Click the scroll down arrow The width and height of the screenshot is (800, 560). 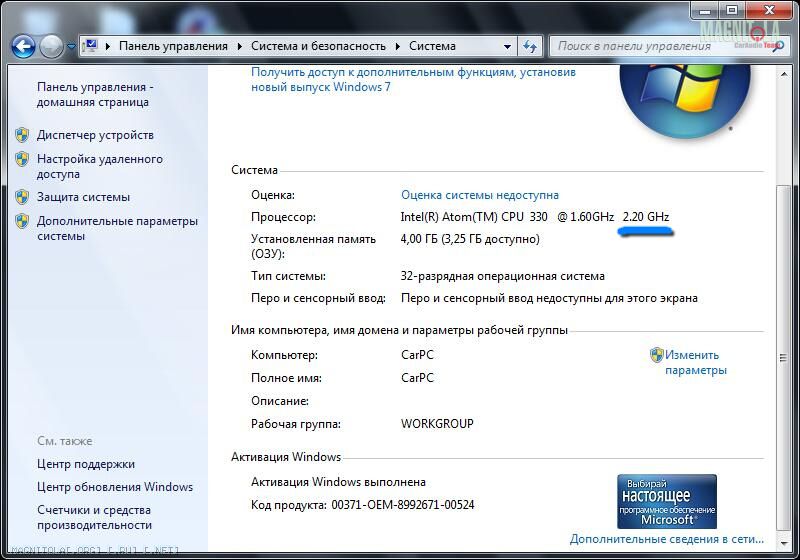[x=783, y=544]
